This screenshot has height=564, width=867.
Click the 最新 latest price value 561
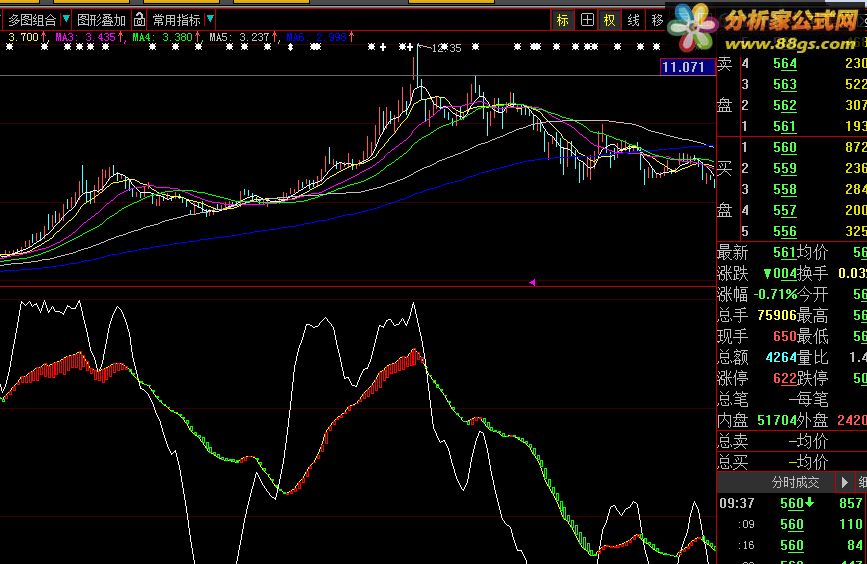point(785,253)
